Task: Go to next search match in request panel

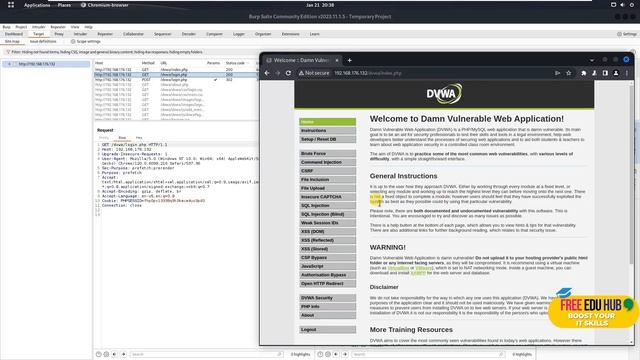Action: pos(123,354)
